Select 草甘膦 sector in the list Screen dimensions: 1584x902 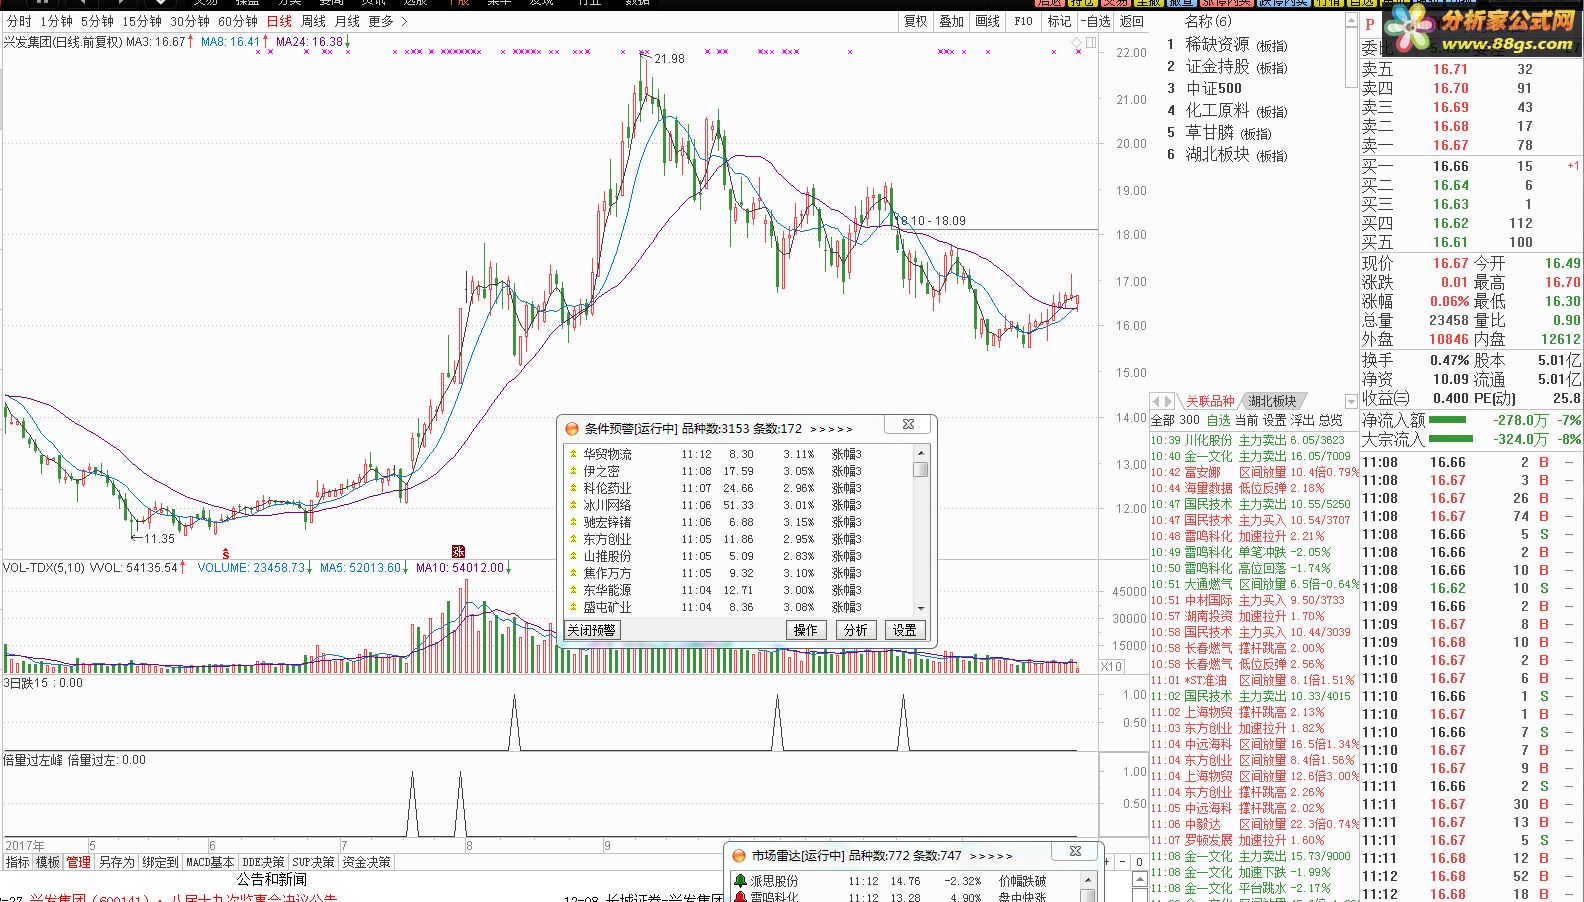[x=1228, y=133]
